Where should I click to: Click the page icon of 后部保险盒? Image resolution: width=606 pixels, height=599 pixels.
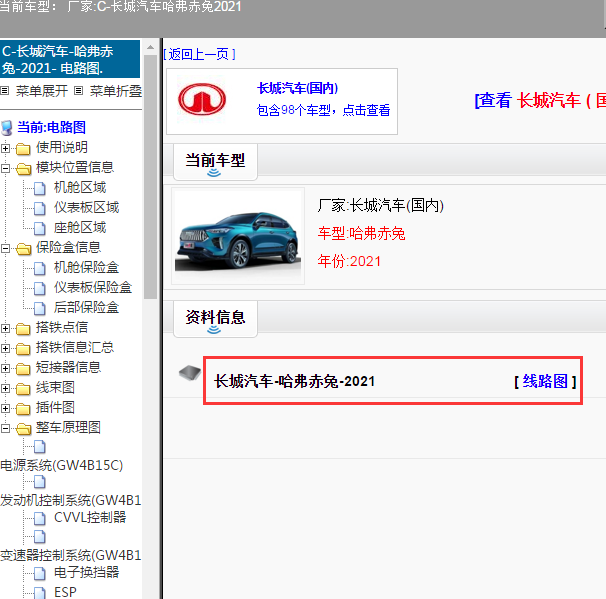[x=40, y=308]
